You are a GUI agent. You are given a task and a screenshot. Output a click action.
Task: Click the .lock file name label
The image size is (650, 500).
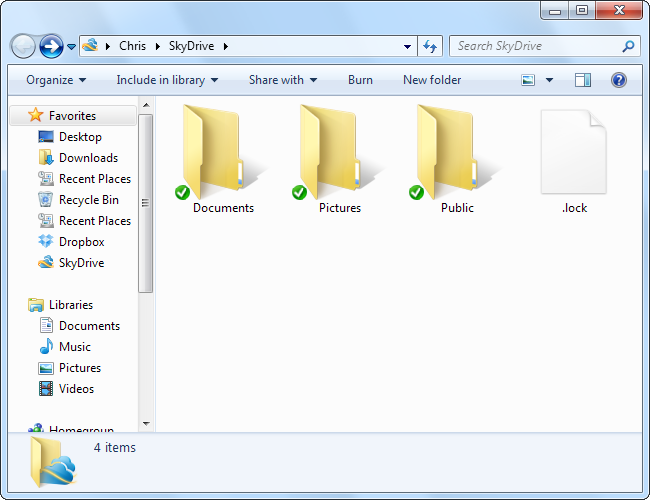(575, 208)
